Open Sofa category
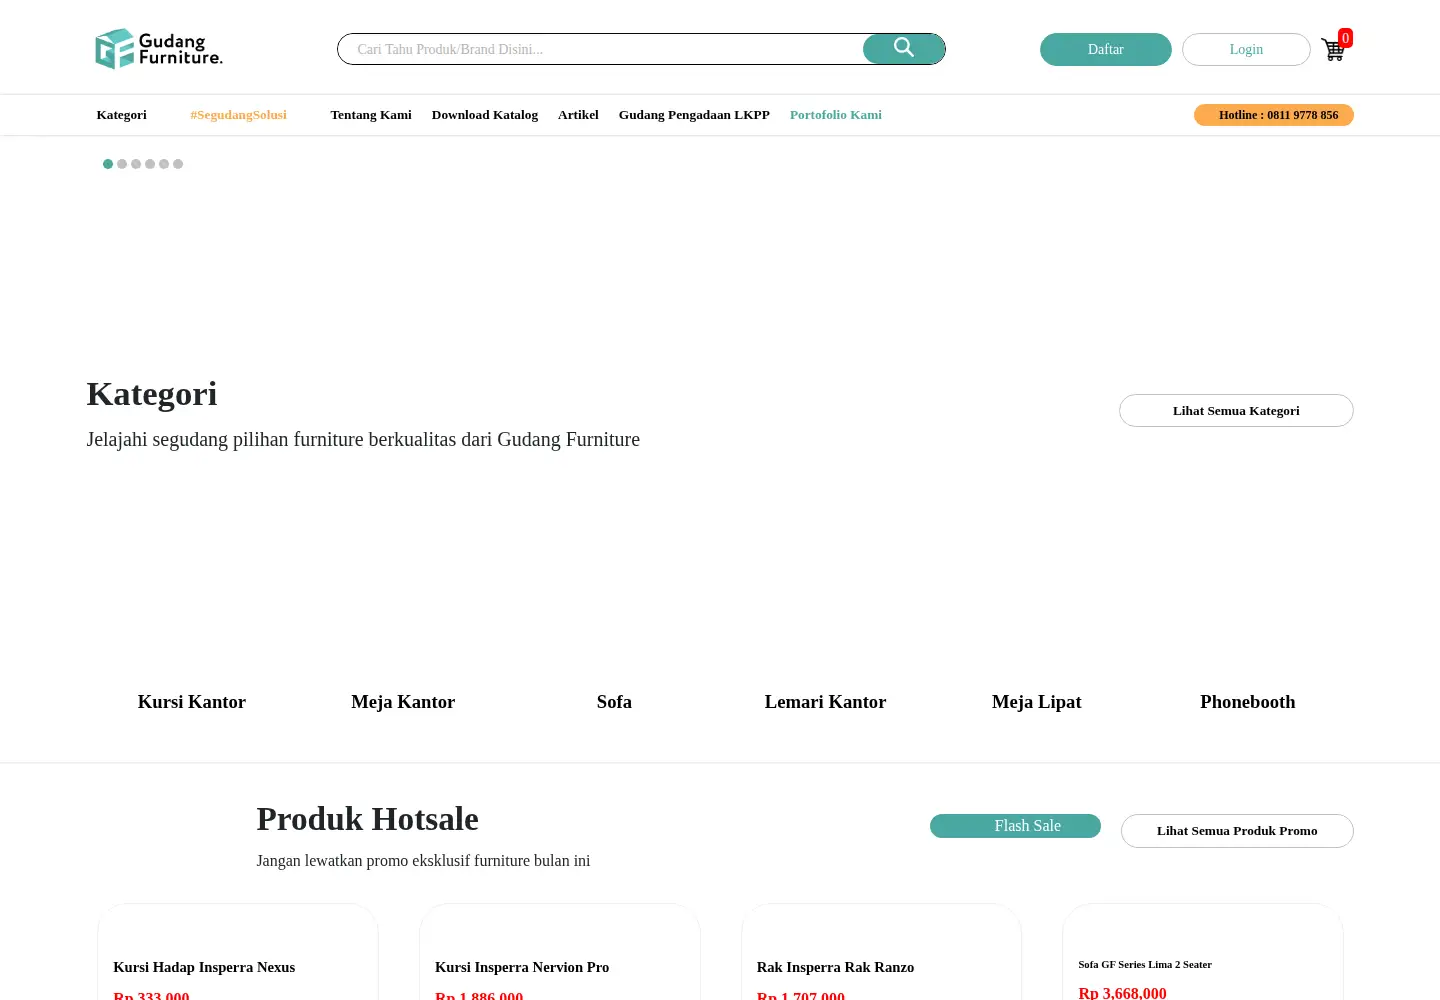The height and width of the screenshot is (1000, 1440). [x=614, y=702]
